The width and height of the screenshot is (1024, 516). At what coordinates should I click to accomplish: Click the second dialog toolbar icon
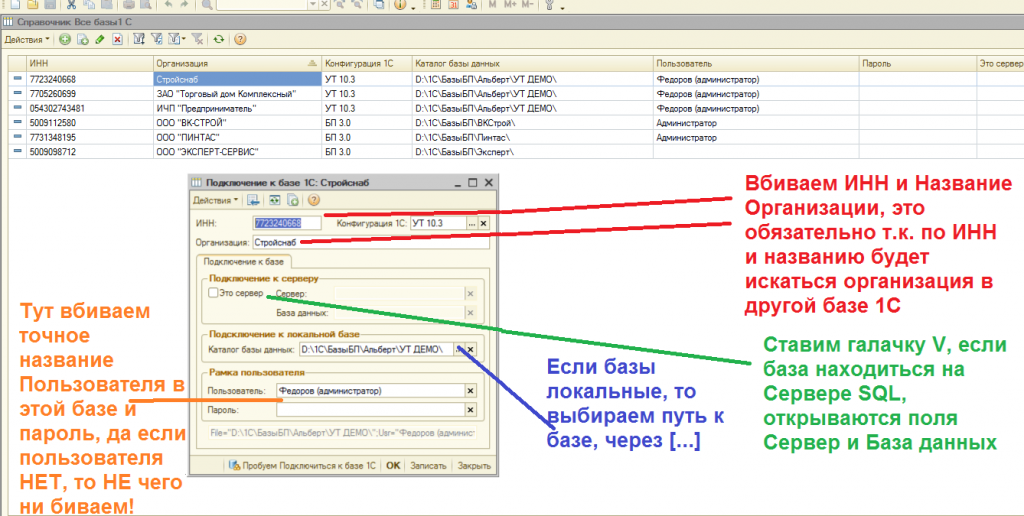[275, 201]
